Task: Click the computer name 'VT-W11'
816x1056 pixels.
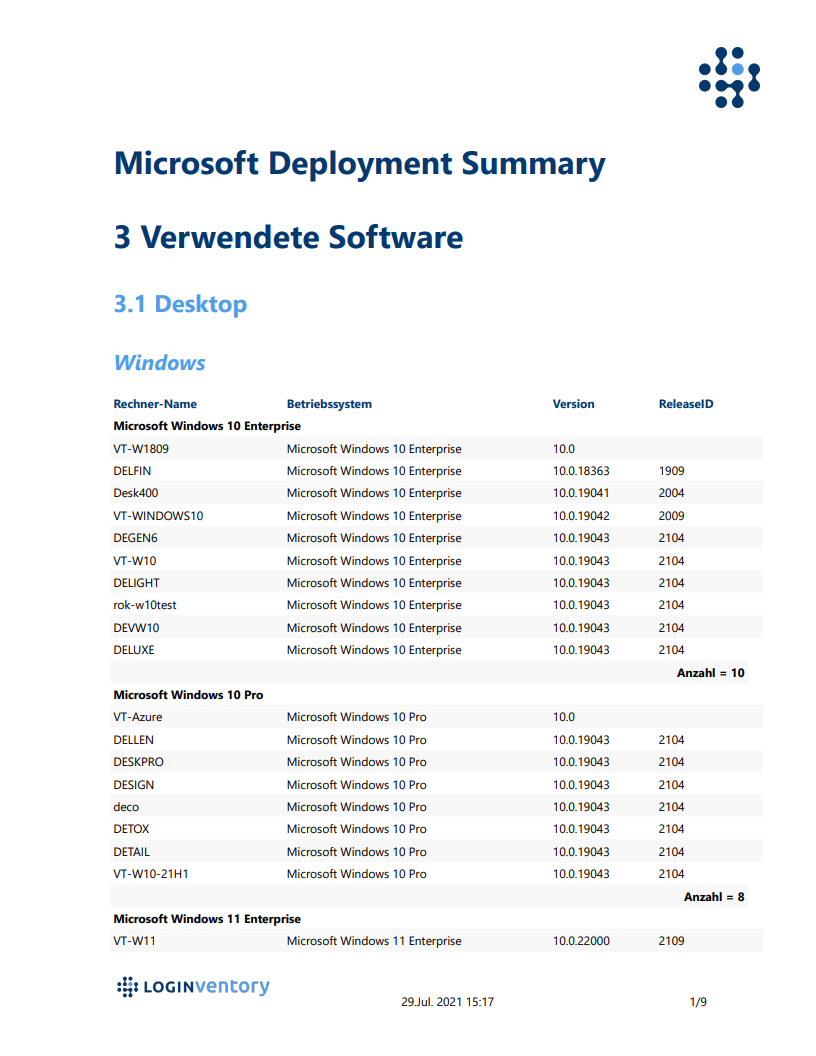Action: pyautogui.click(x=134, y=942)
